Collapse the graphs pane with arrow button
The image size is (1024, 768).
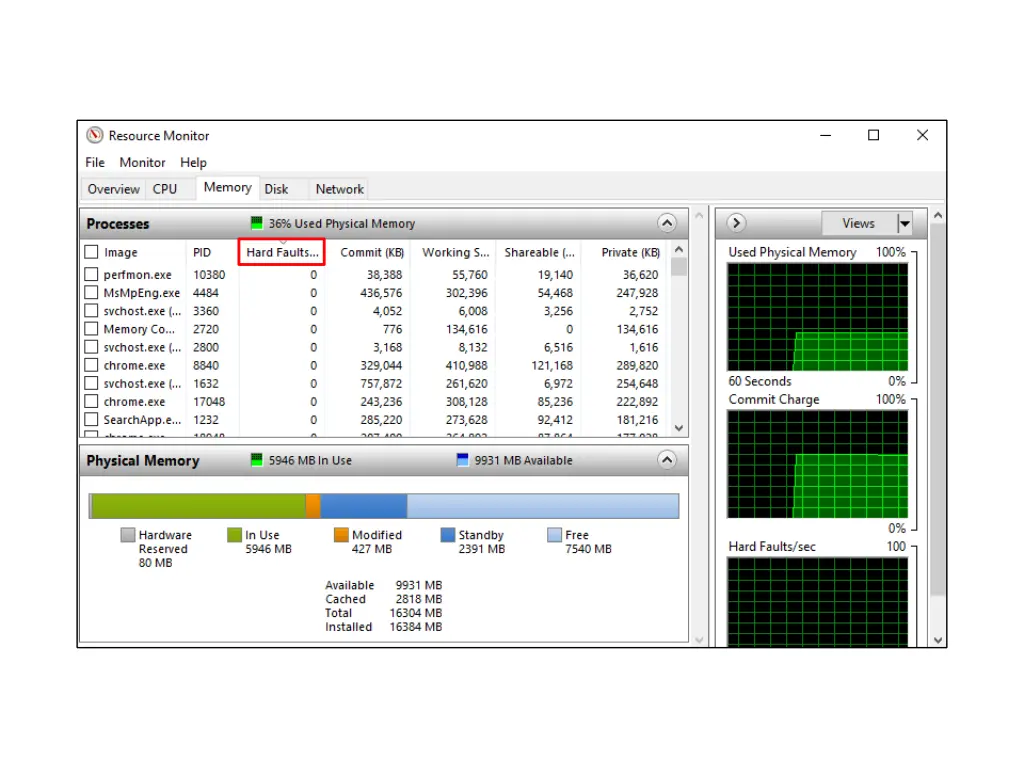click(736, 223)
